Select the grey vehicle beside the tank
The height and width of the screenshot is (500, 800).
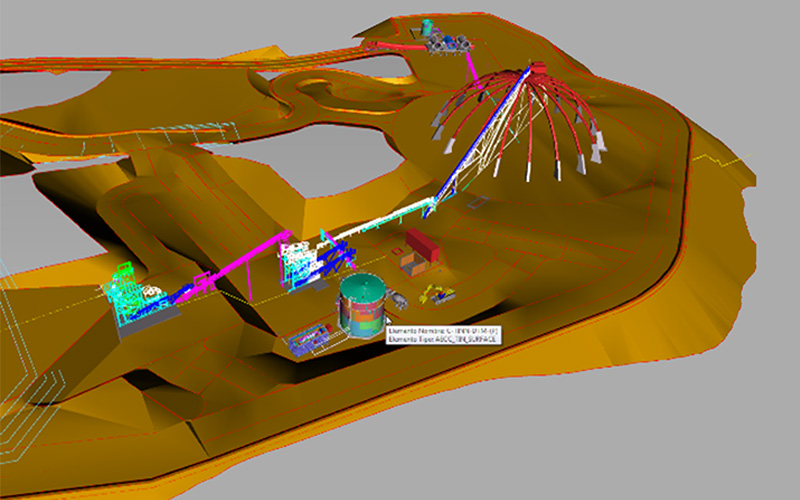399,299
